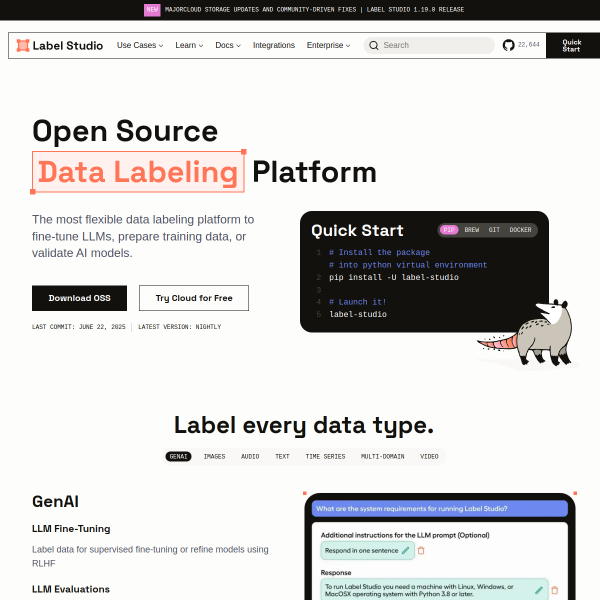Click the 'label-studio' launch command line
Screen dimensions: 600x600
pyautogui.click(x=358, y=314)
